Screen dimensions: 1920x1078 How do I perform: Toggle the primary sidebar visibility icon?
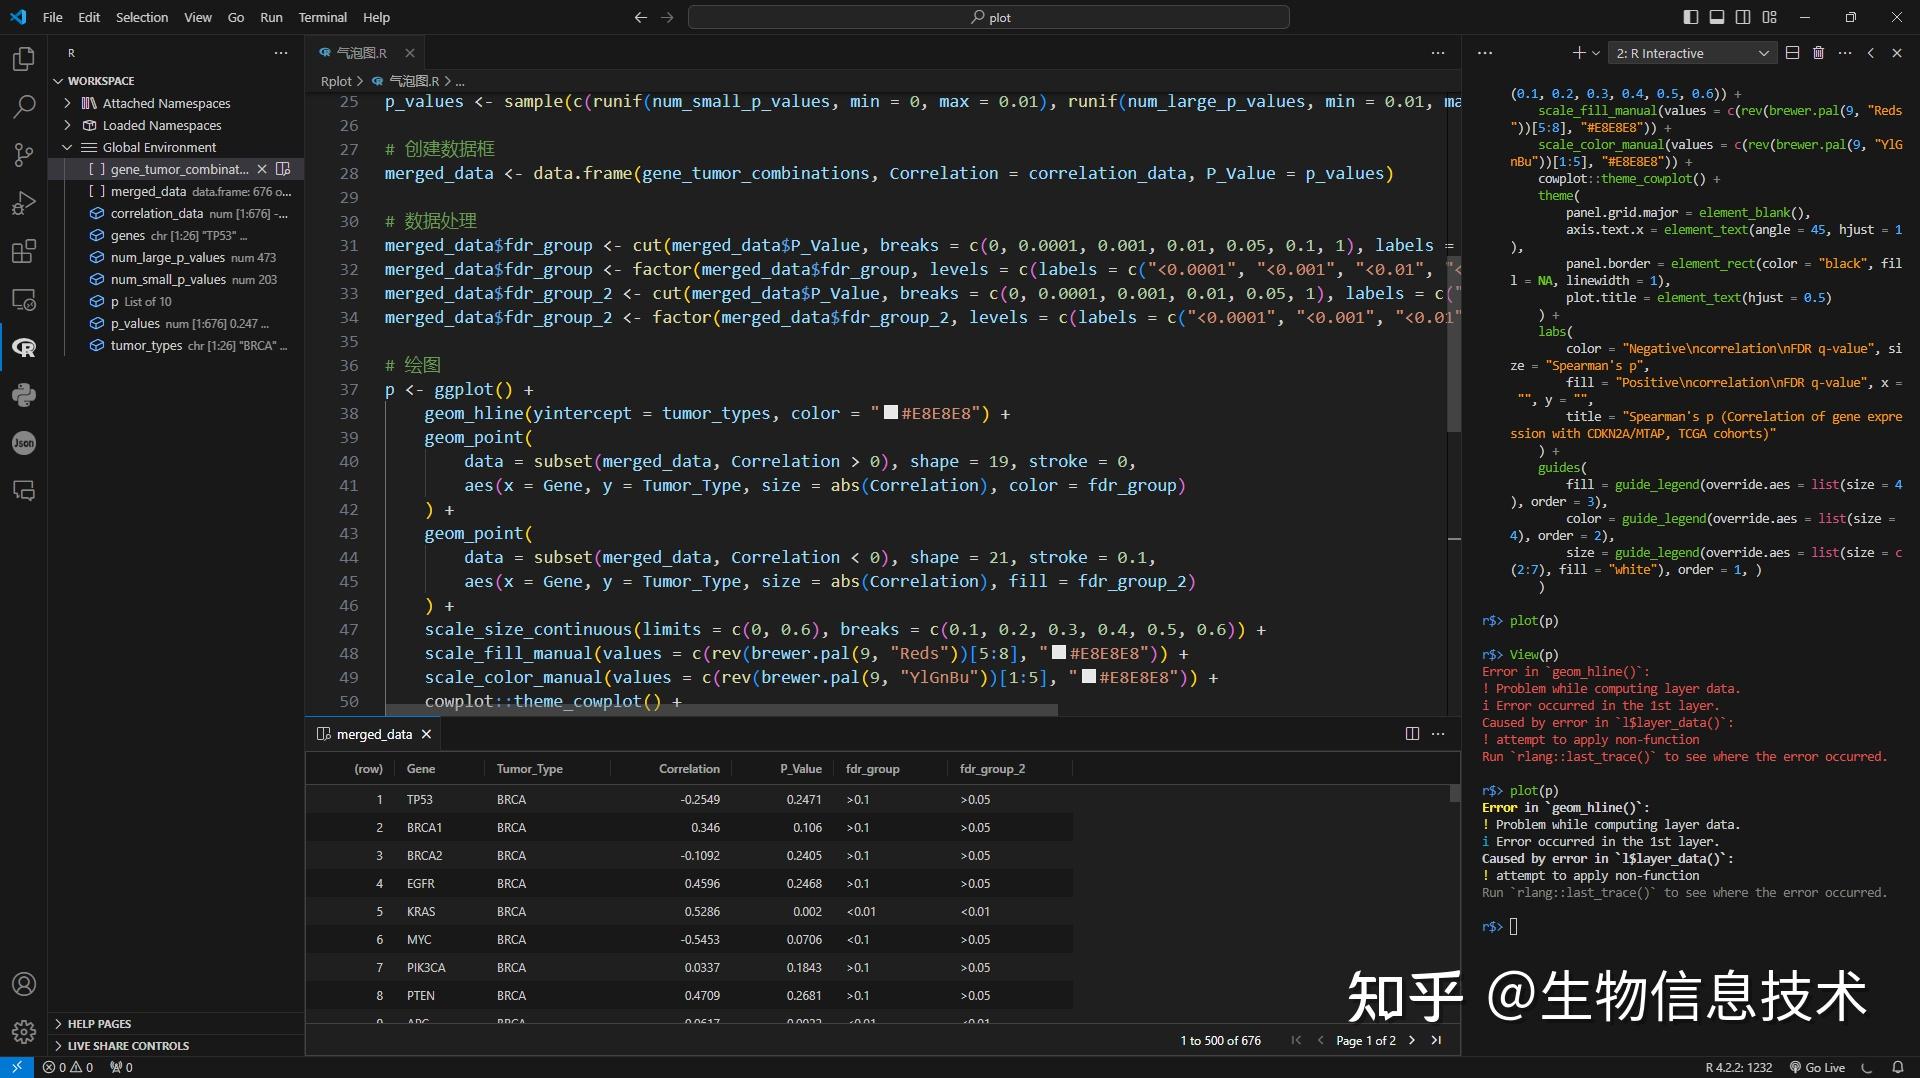[x=1691, y=17]
